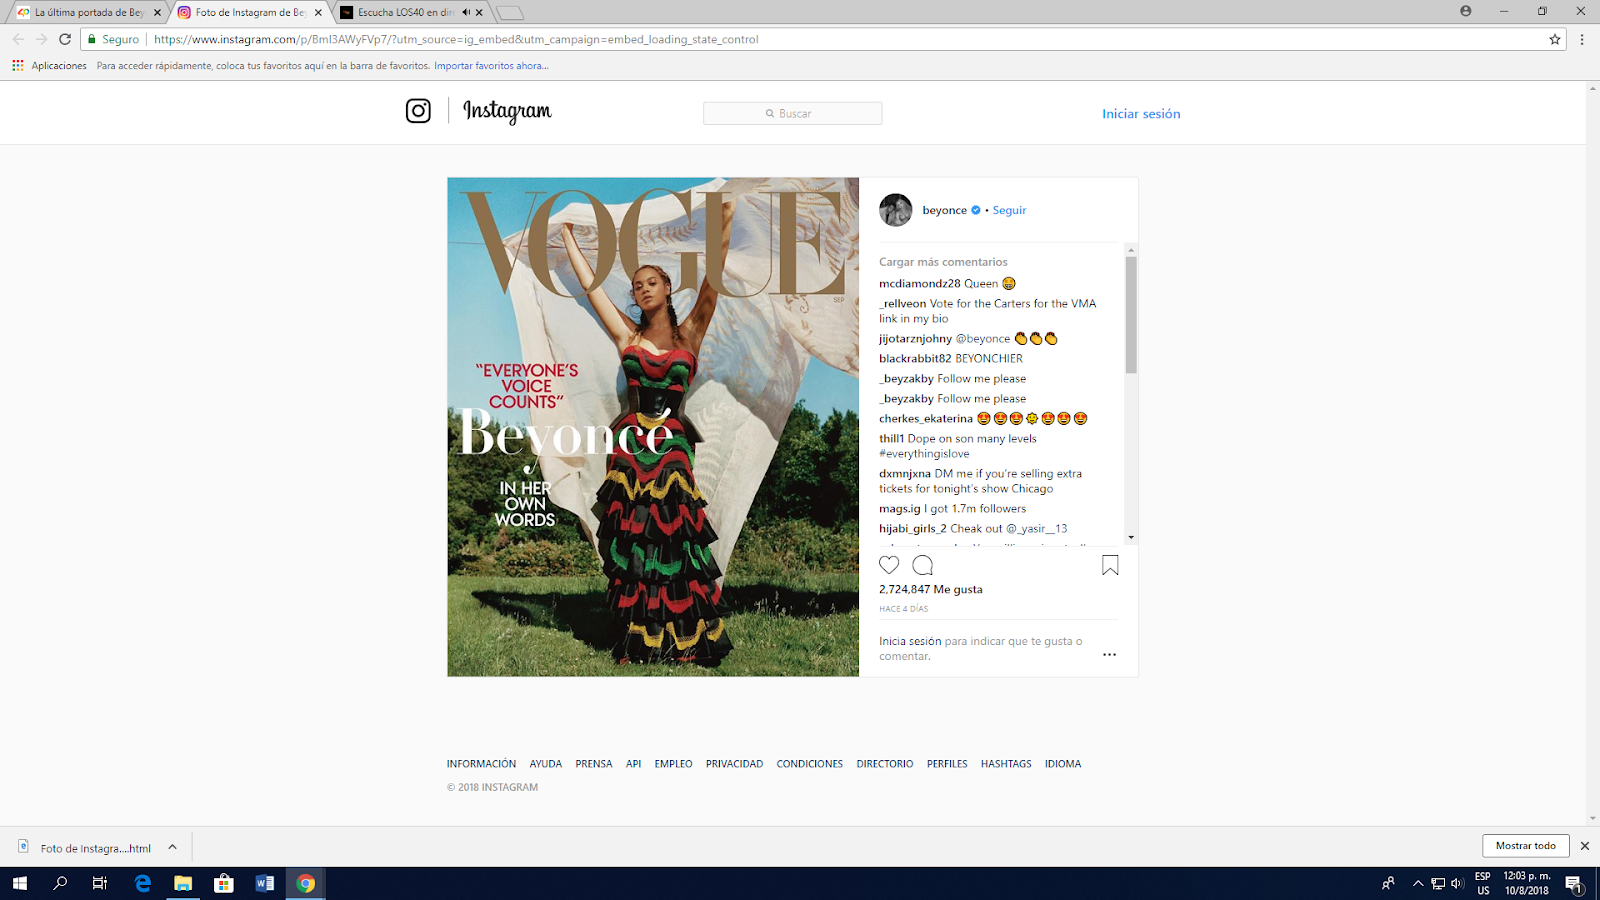Open the three-dot more options menu

pyautogui.click(x=1109, y=655)
